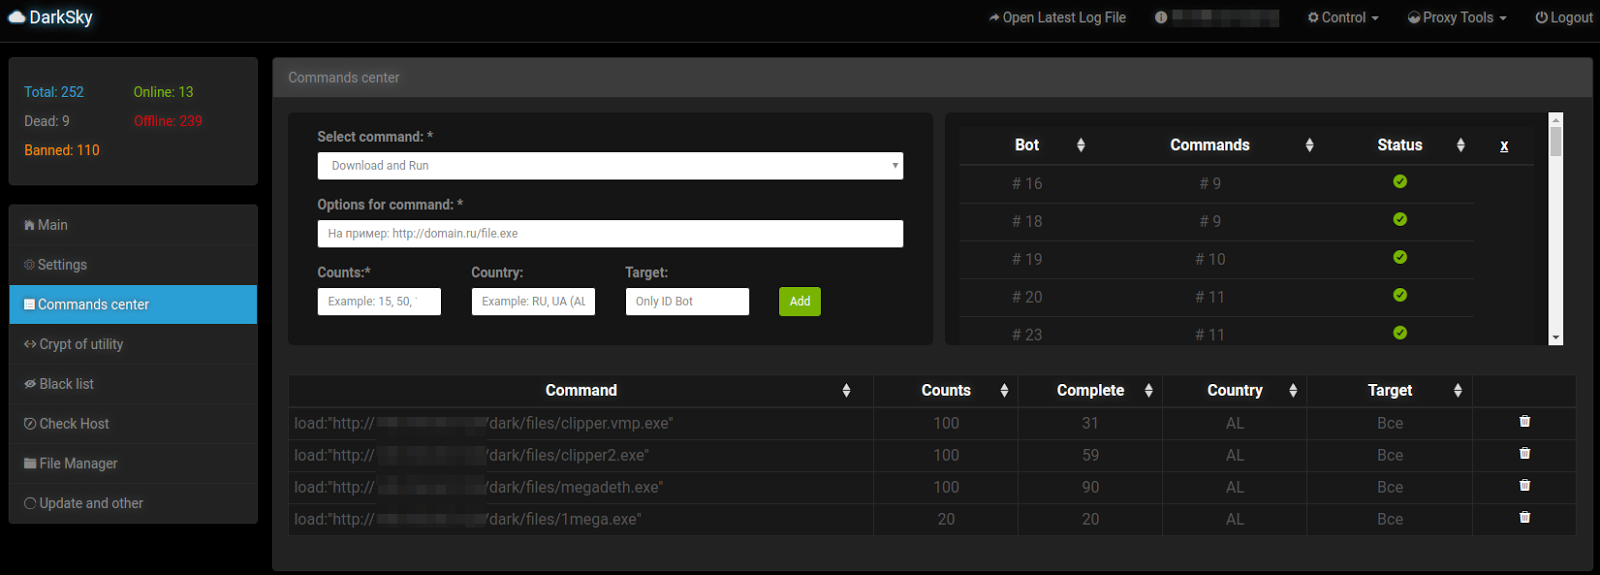
Task: Click the Banned: 110 counter
Action: point(62,150)
